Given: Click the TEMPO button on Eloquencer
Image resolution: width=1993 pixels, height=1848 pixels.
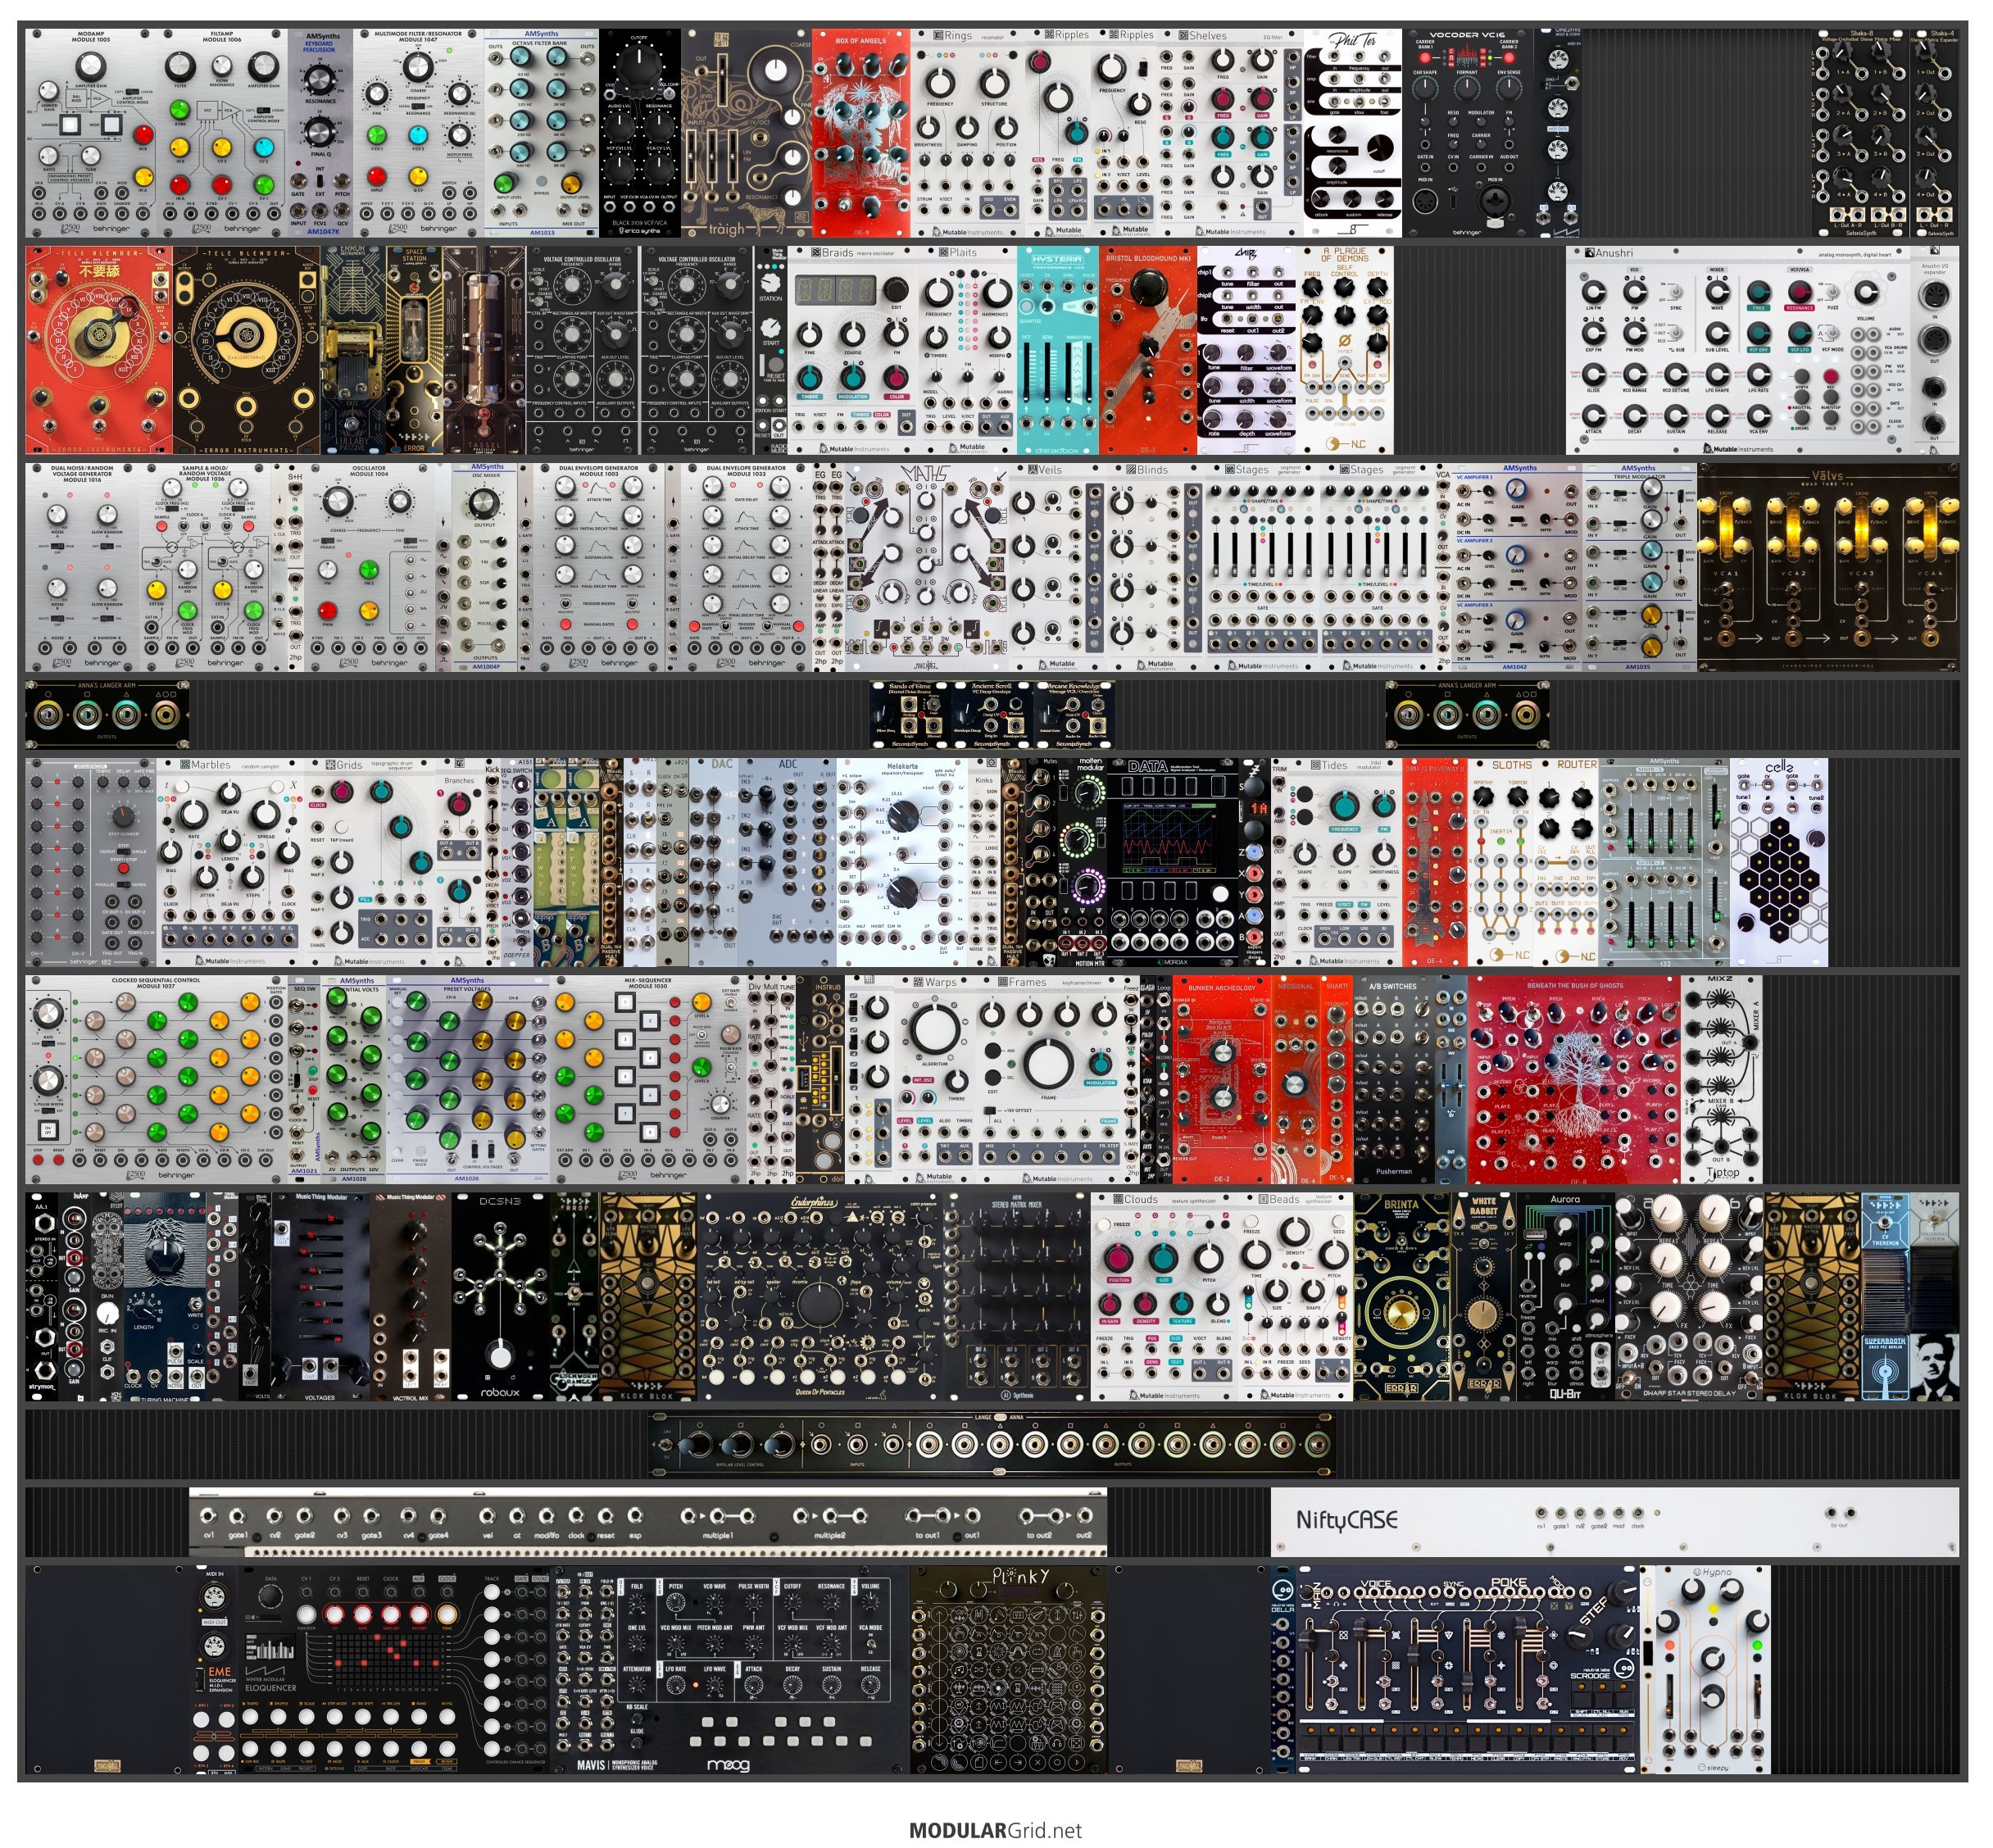Looking at the screenshot, I should pyautogui.click(x=251, y=1717).
